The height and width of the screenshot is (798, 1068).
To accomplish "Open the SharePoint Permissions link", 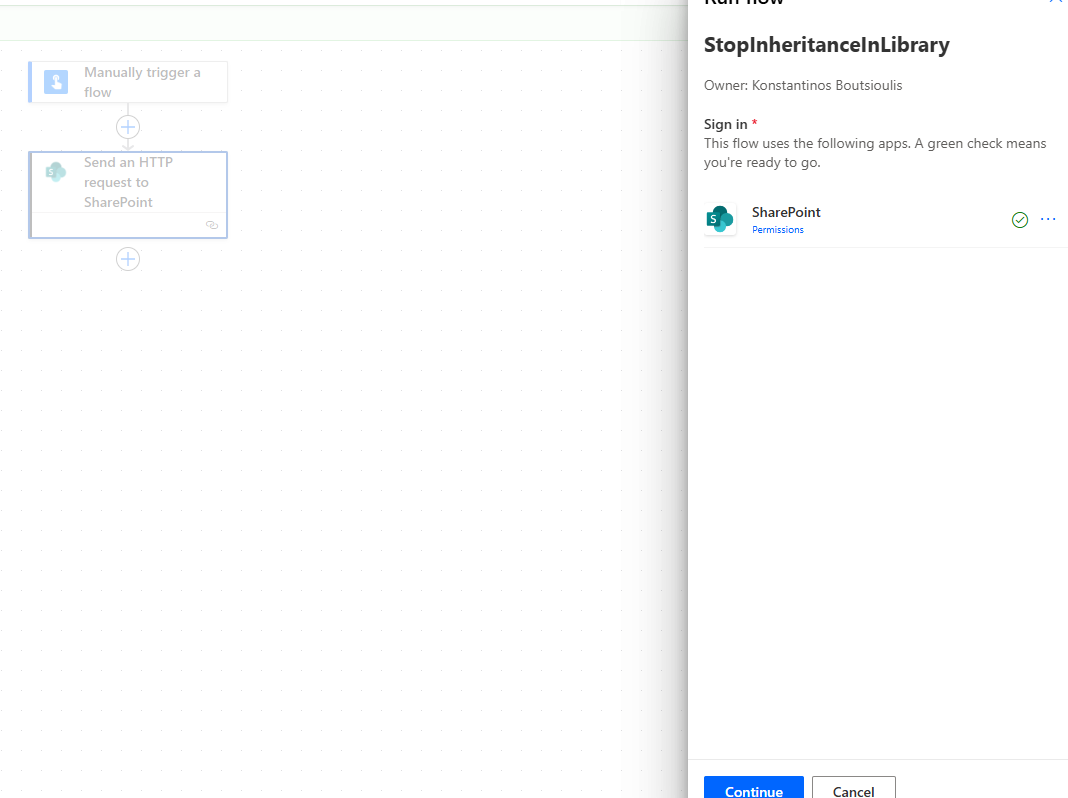I will [x=777, y=230].
